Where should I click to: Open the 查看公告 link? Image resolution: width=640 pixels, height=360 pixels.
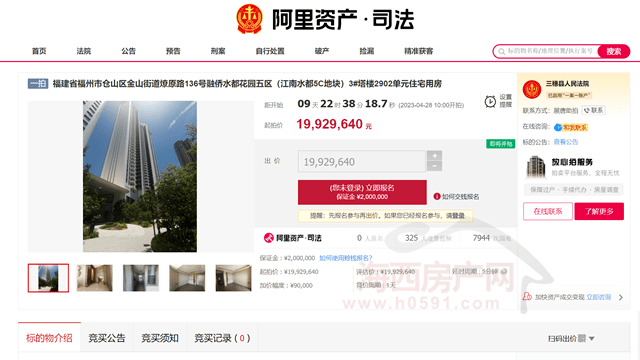(x=566, y=142)
